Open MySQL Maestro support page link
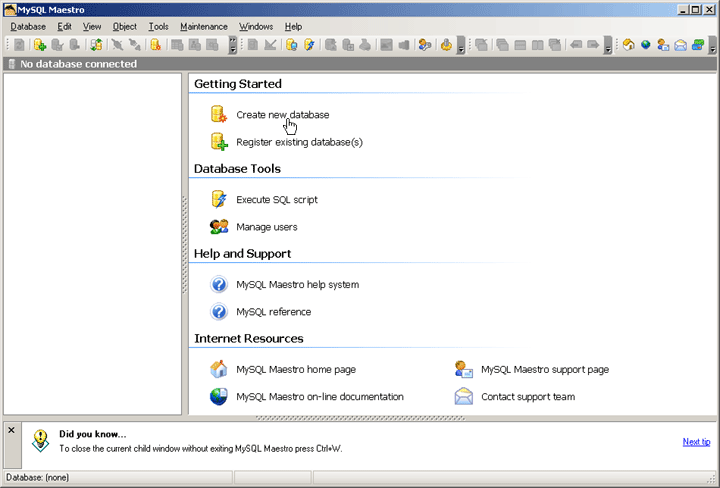Viewport: 720px width, 488px height. [x=545, y=370]
